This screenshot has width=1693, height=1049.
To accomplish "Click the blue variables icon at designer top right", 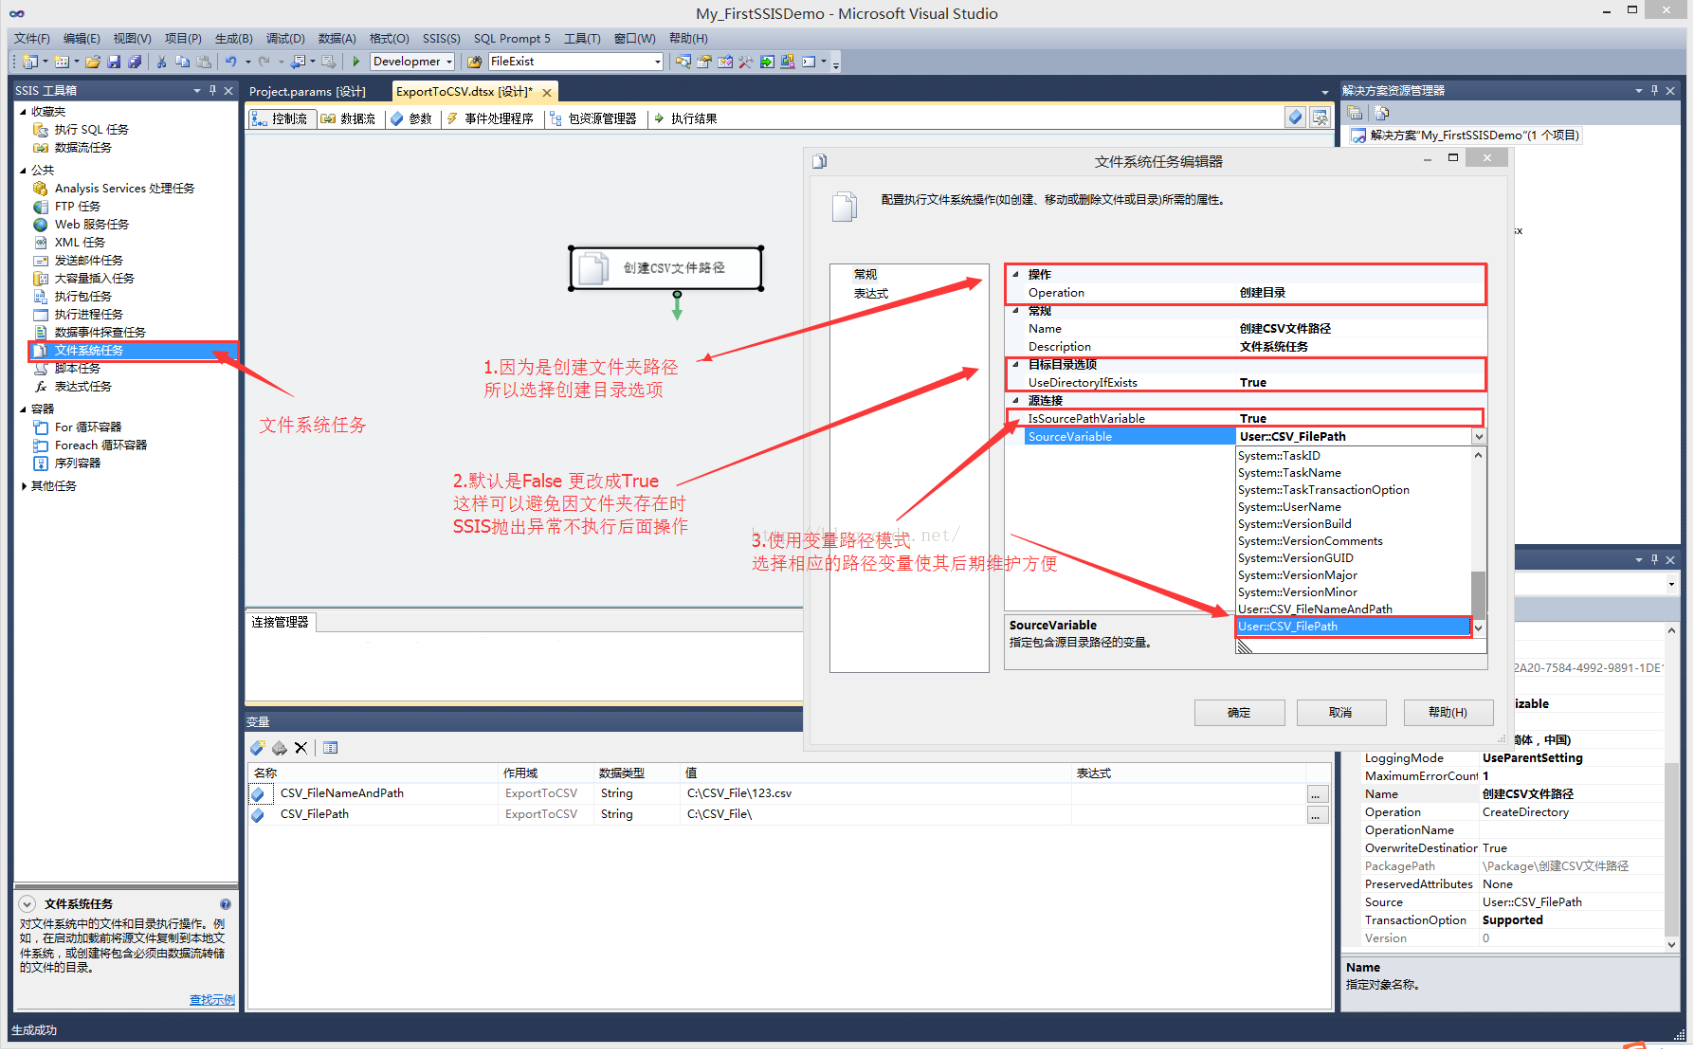I will [1296, 118].
